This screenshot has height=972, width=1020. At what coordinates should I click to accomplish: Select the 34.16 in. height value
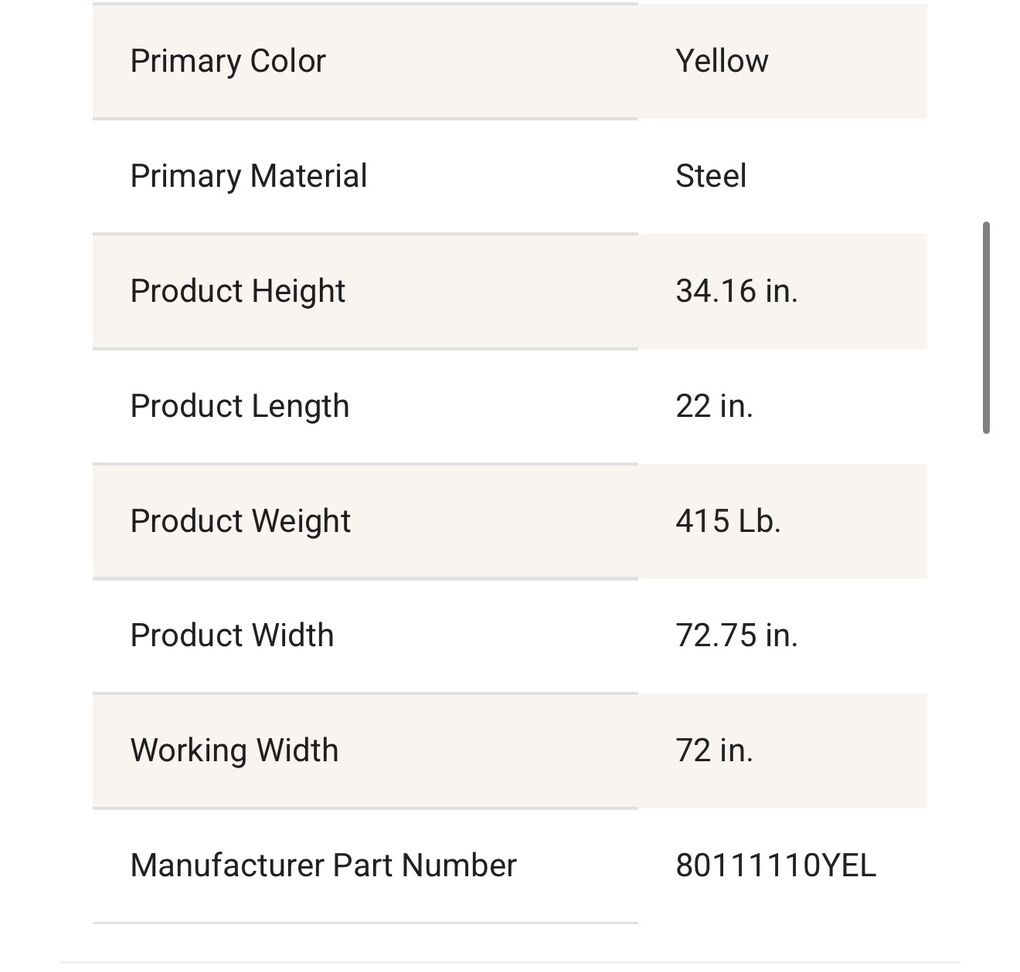pos(736,291)
